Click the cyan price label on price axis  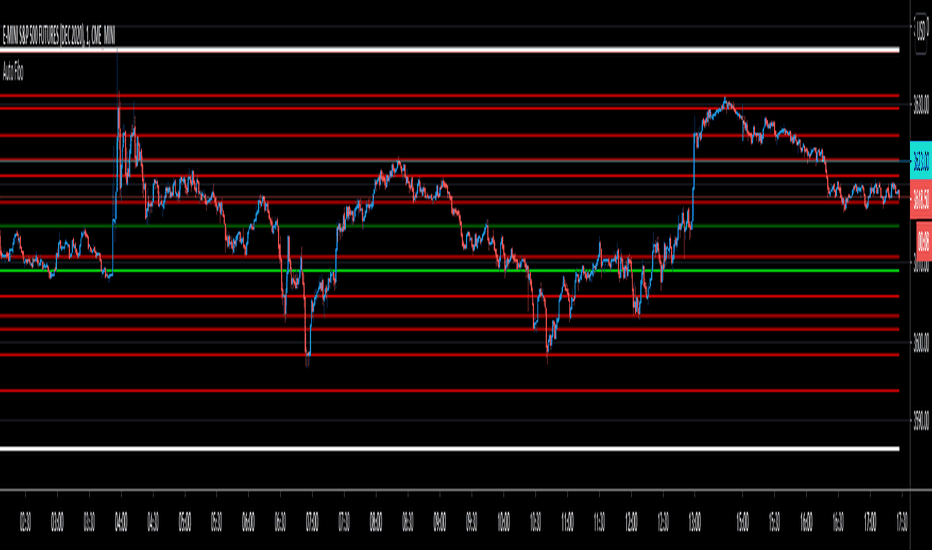921,160
